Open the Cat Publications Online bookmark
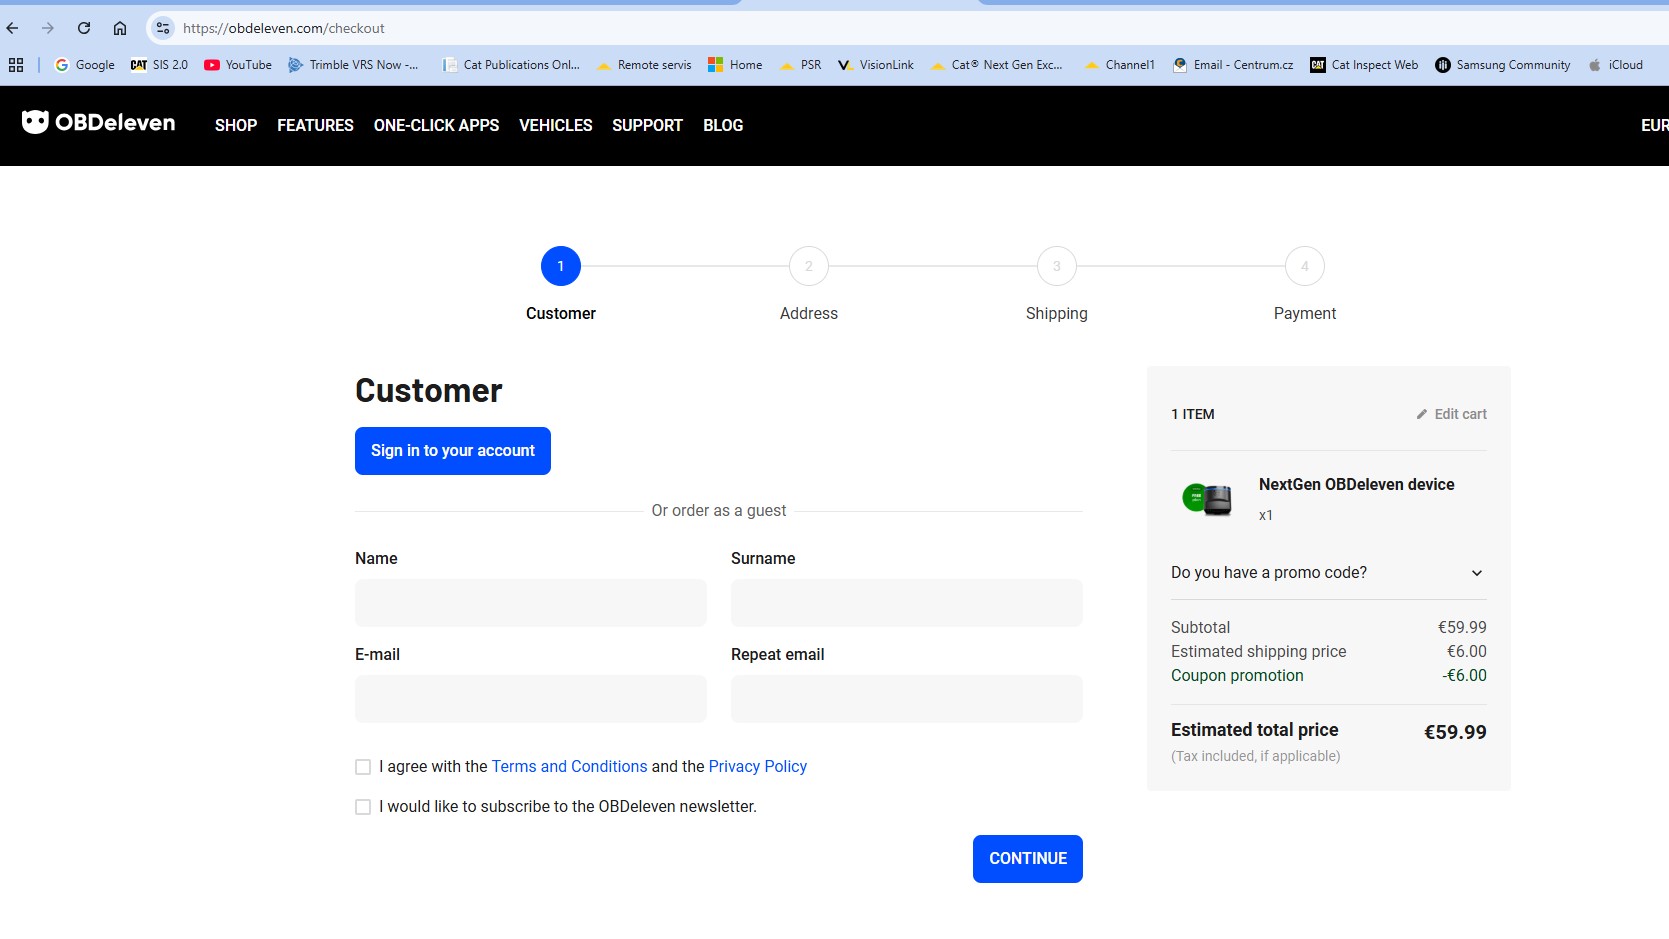Viewport: 1669px width, 939px height. click(511, 65)
